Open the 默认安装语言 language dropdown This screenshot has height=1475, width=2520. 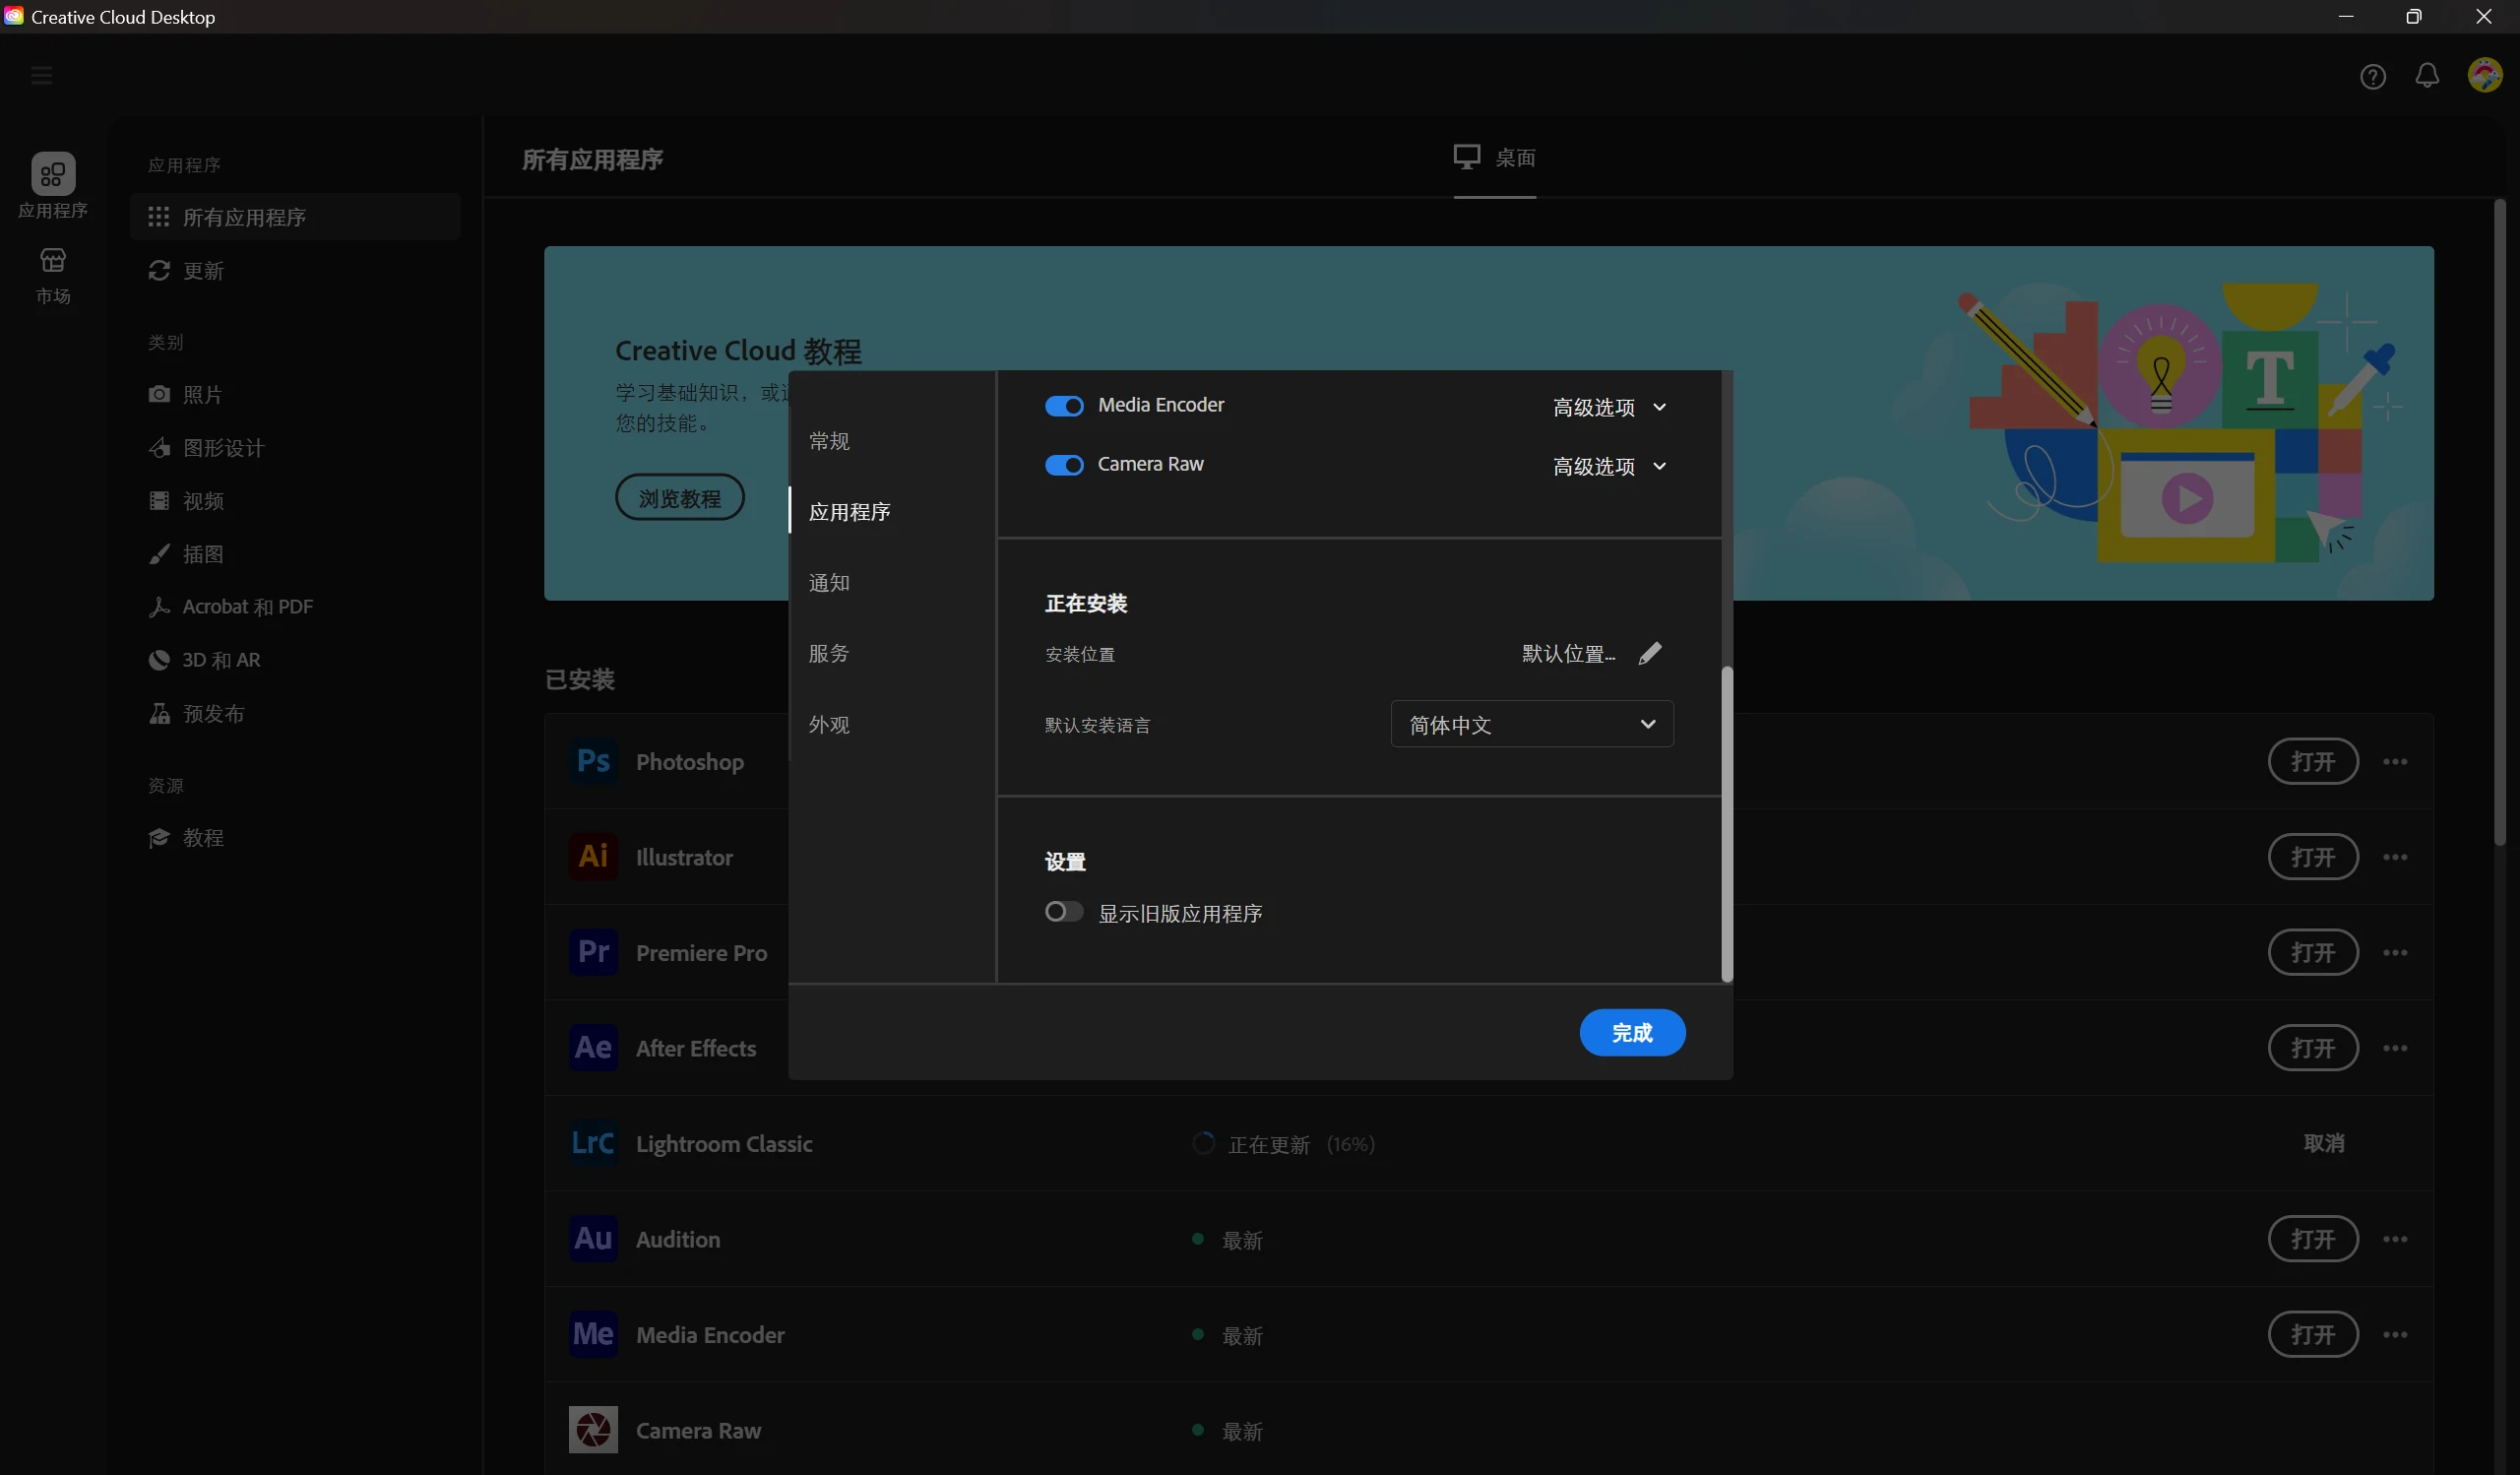pyautogui.click(x=1531, y=724)
